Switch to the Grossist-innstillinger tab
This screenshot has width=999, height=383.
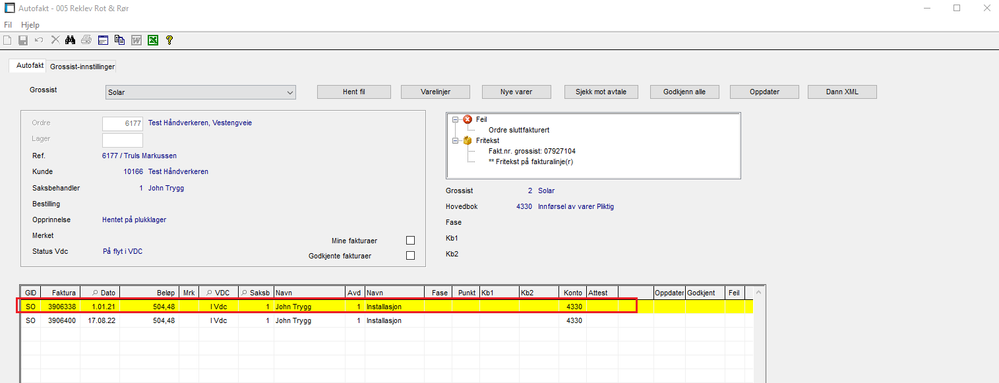click(83, 66)
